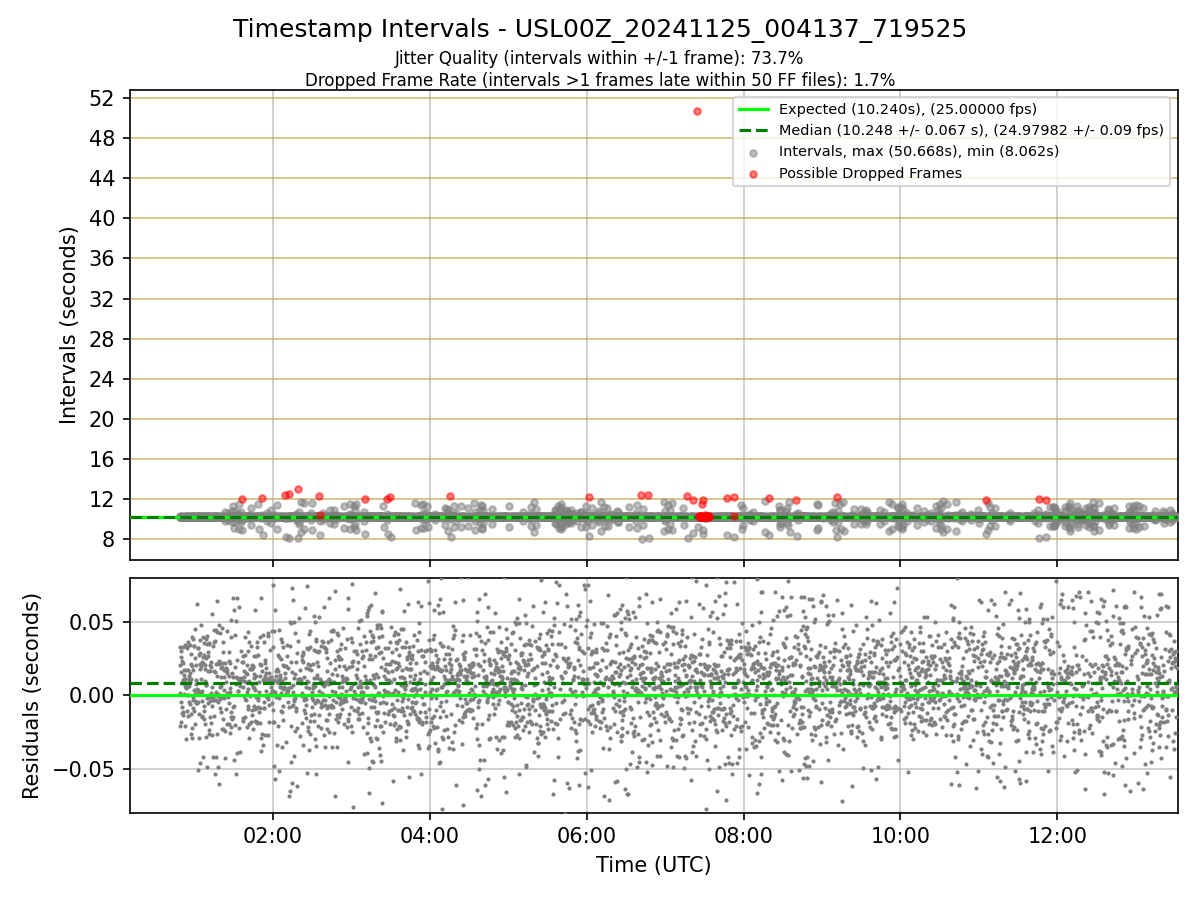Select the Median (10.248 +/- 0.067 s) legend entry
This screenshot has width=1200, height=900.
pos(971,130)
